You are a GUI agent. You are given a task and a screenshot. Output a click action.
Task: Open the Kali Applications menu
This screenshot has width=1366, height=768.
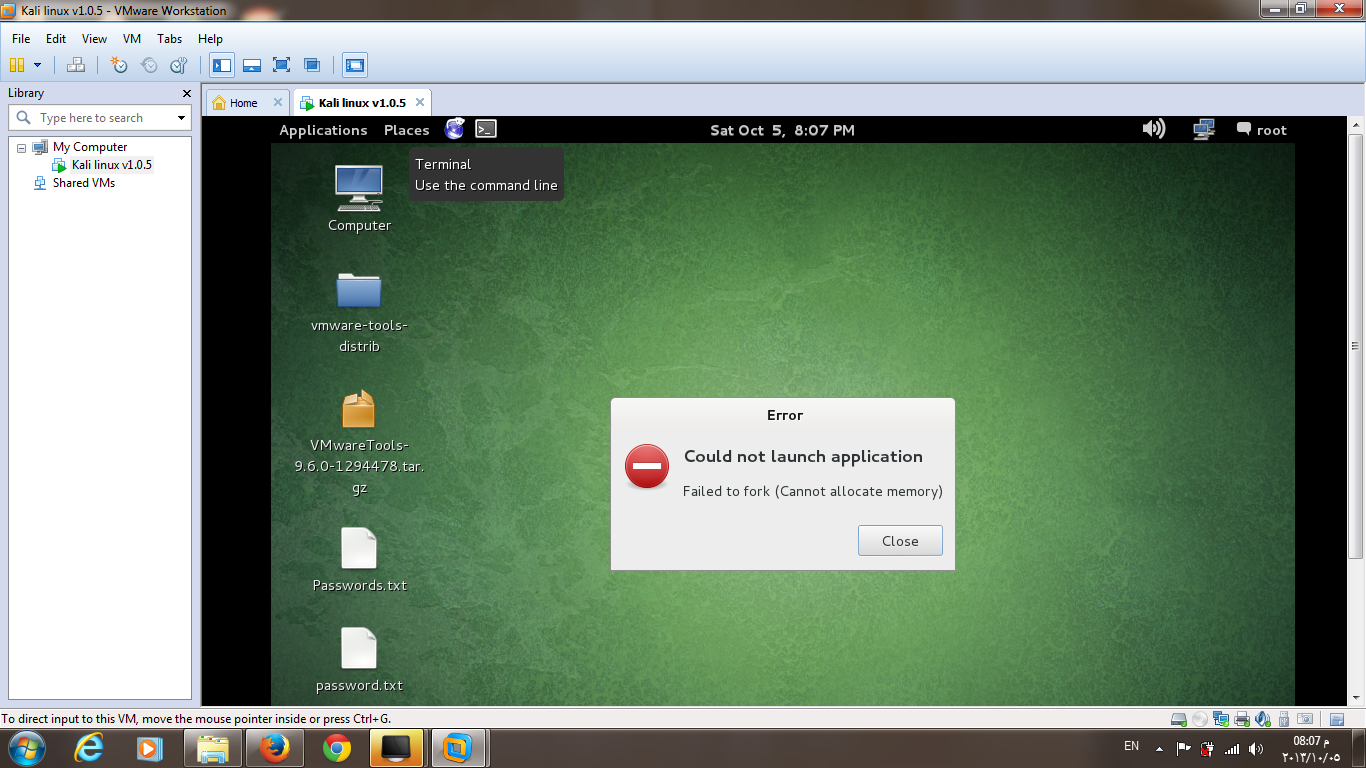click(323, 130)
